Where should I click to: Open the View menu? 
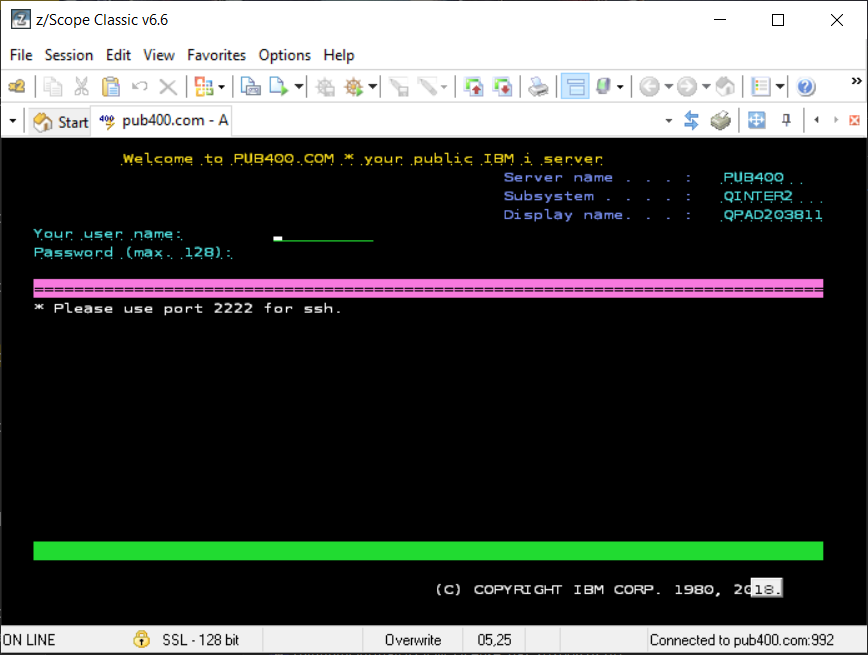click(x=159, y=55)
